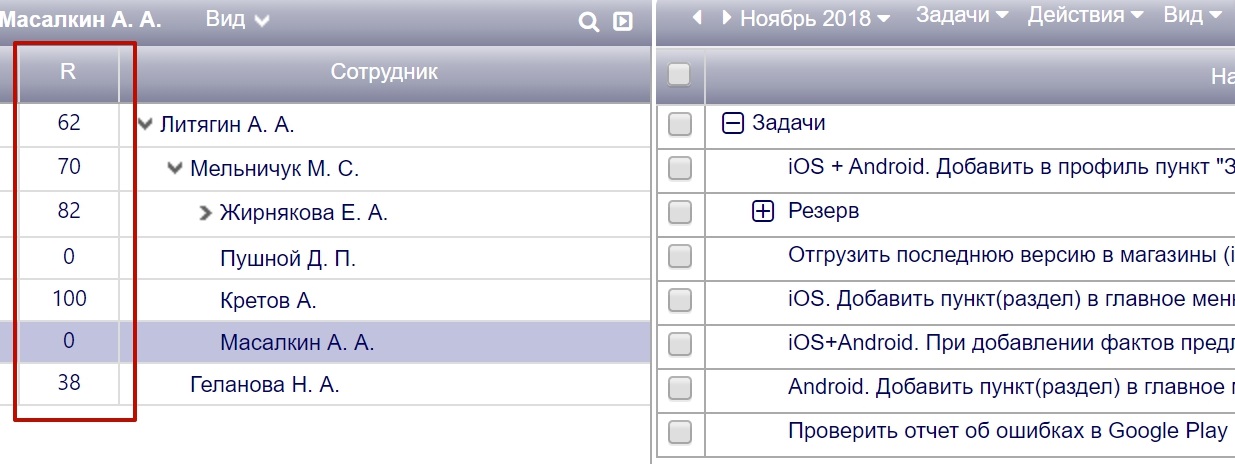Select employee Кретов А.
Screen dimensions: 1235x464
[268, 300]
